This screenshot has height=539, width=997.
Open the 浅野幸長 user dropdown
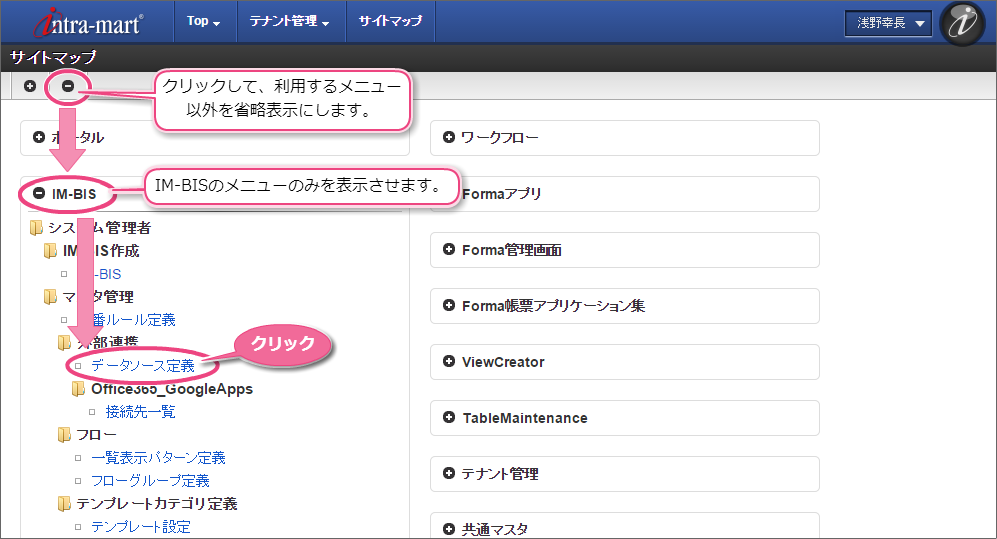tap(888, 24)
